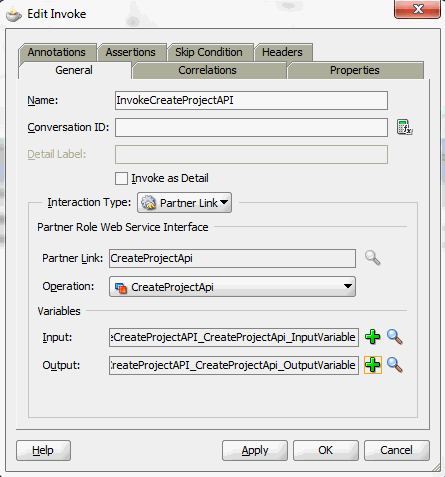
Task: Open the Interaction Type Partner Link dropdown
Action: (x=184, y=203)
